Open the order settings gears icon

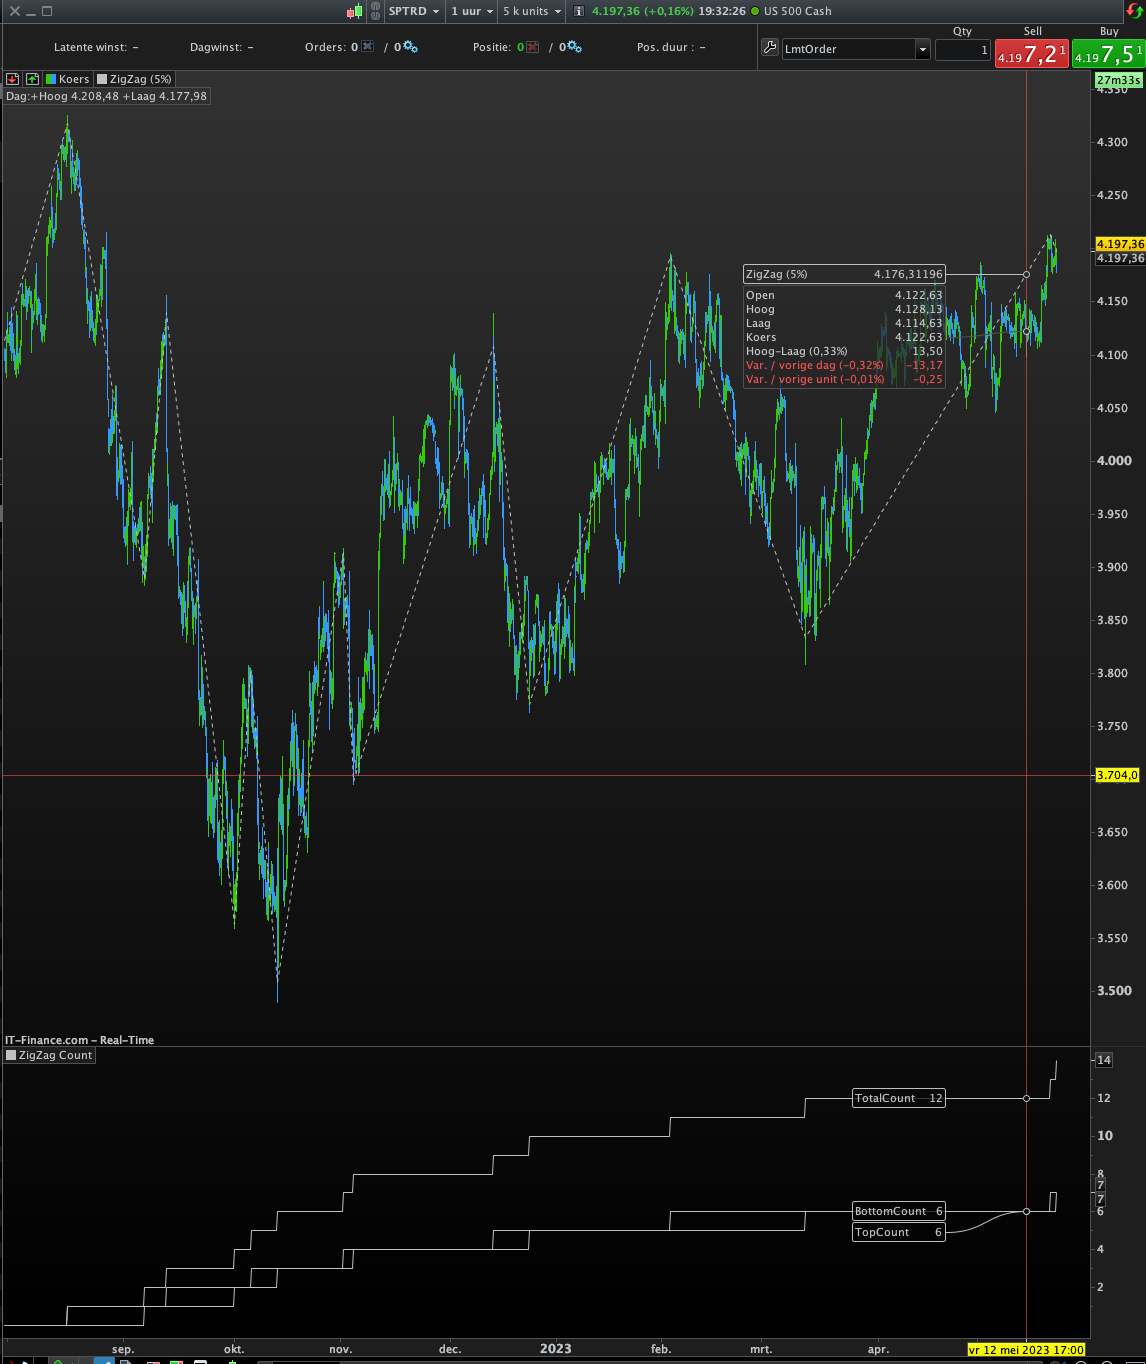coord(410,47)
